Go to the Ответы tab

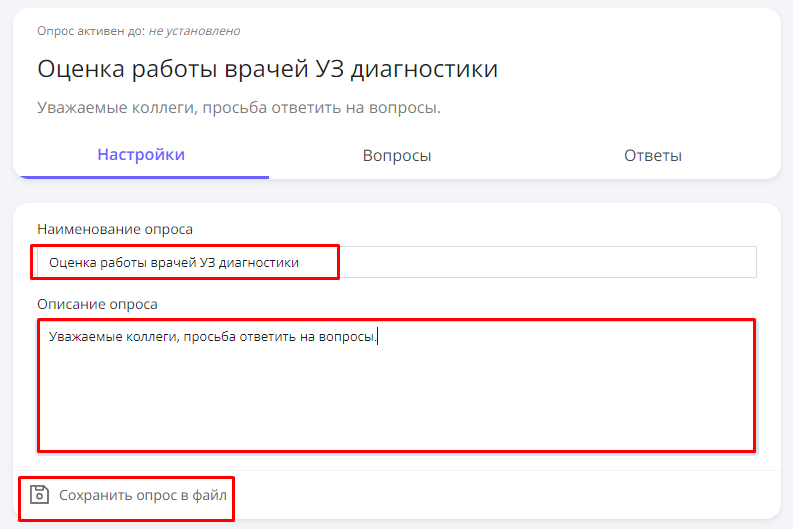(652, 156)
